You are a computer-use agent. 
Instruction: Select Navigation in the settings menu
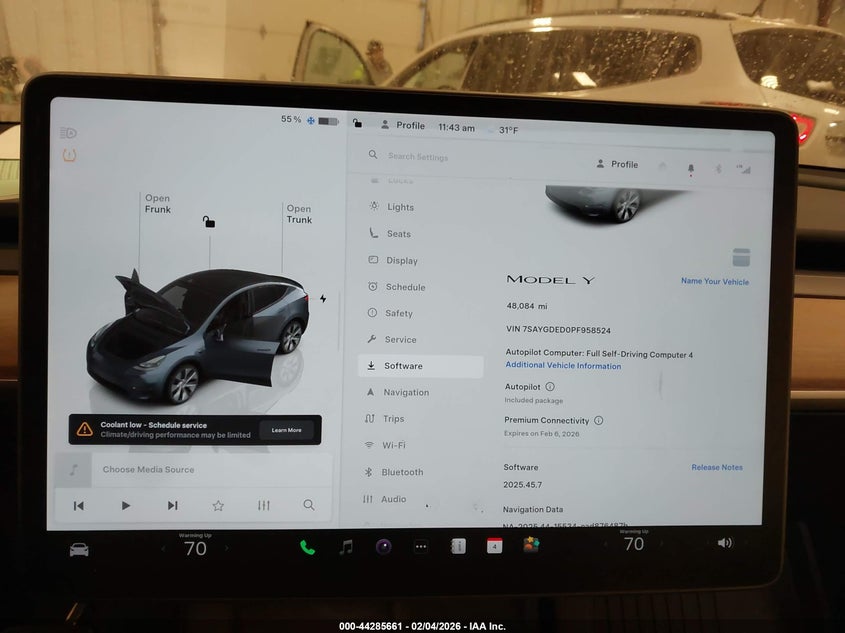coord(405,393)
